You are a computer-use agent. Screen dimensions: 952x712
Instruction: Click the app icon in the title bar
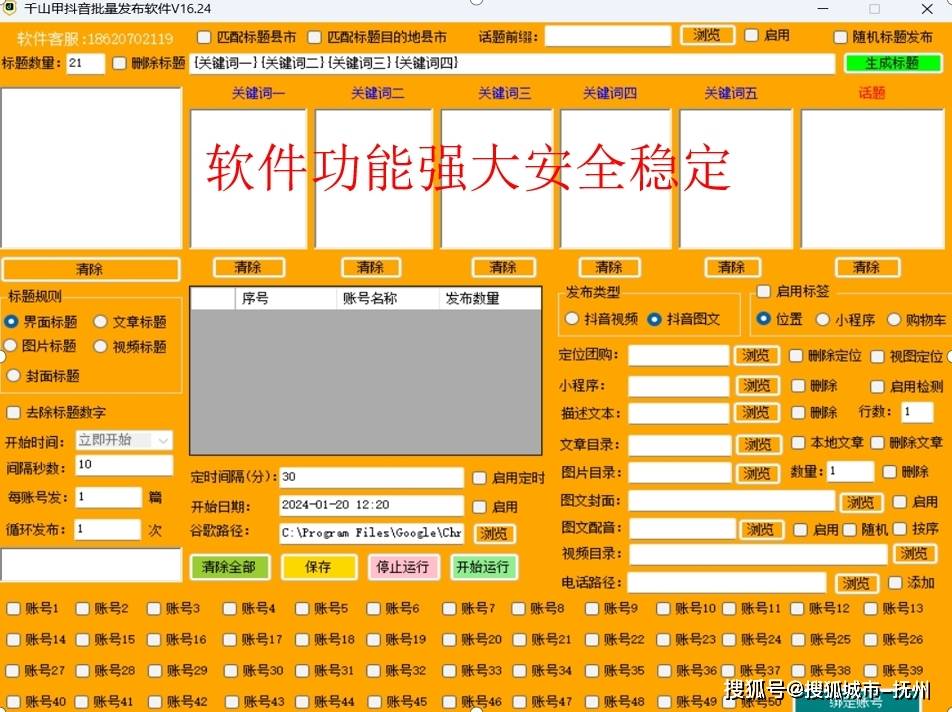[10, 8]
